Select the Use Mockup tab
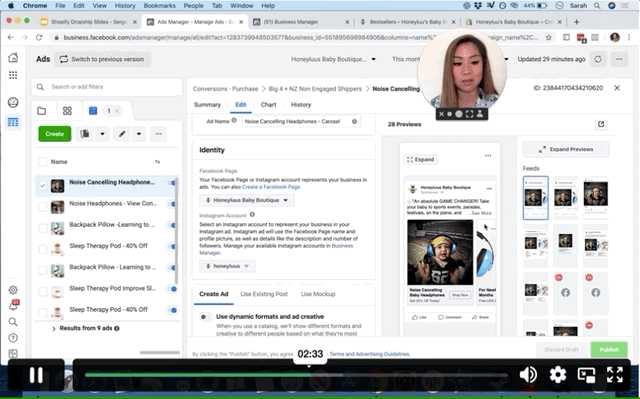Image resolution: width=640 pixels, height=399 pixels. pos(318,294)
